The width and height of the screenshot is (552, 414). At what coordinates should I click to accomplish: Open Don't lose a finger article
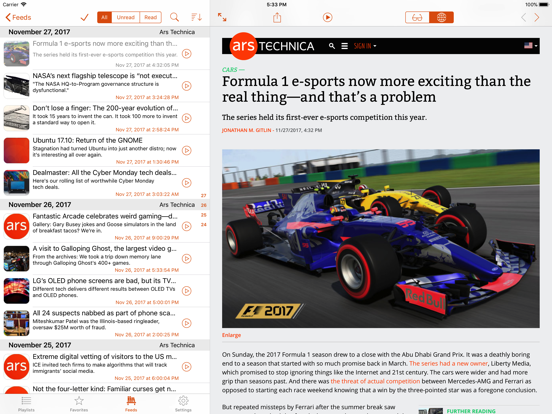pyautogui.click(x=105, y=118)
